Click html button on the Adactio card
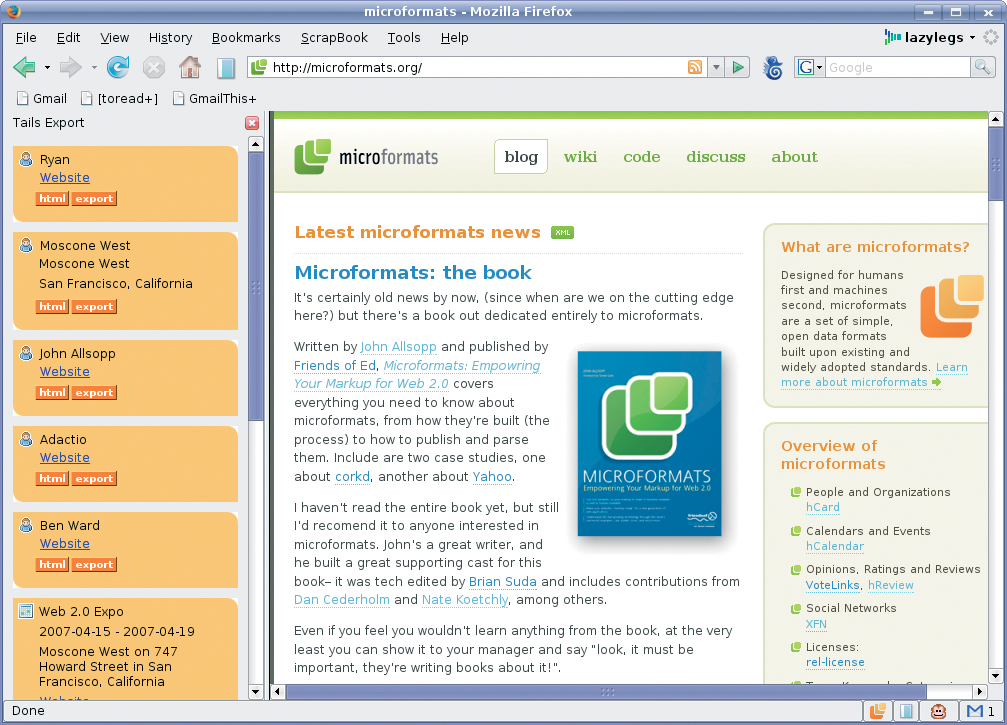The height and width of the screenshot is (725, 1007). [52, 478]
